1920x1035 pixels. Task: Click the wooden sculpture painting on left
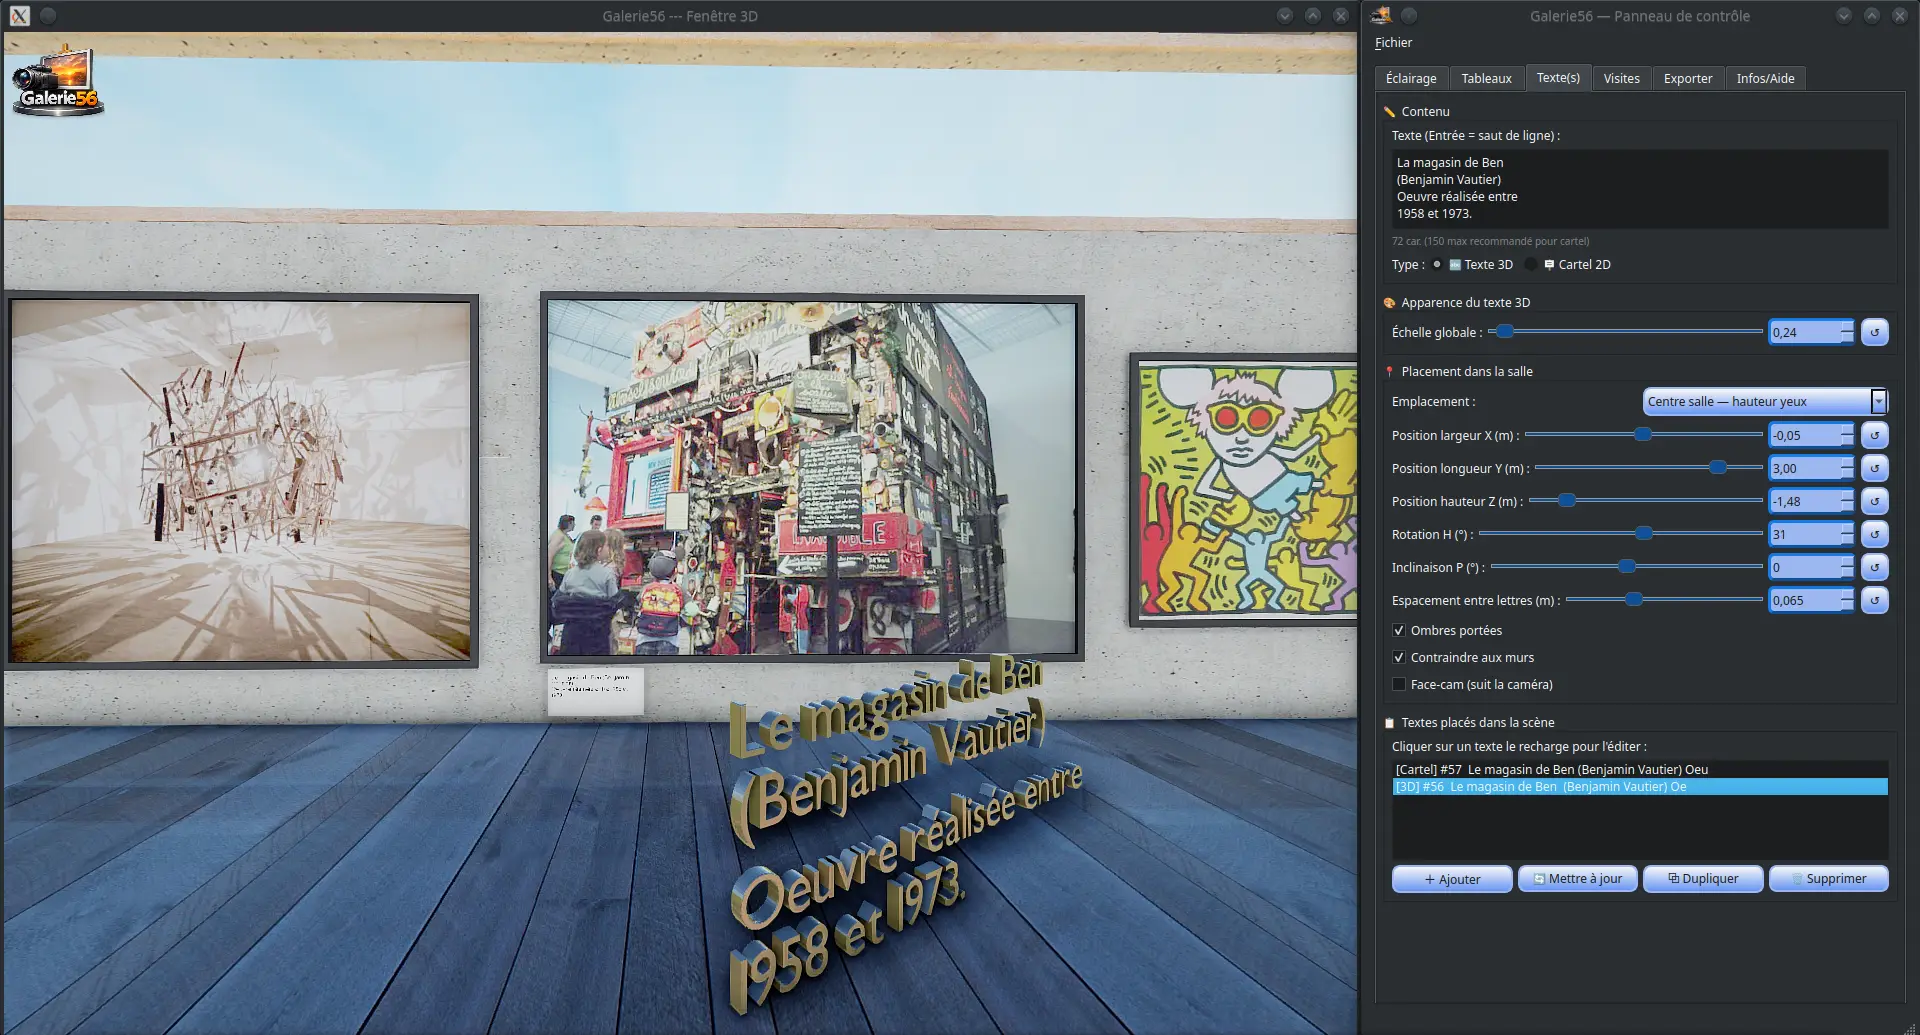tap(240, 480)
